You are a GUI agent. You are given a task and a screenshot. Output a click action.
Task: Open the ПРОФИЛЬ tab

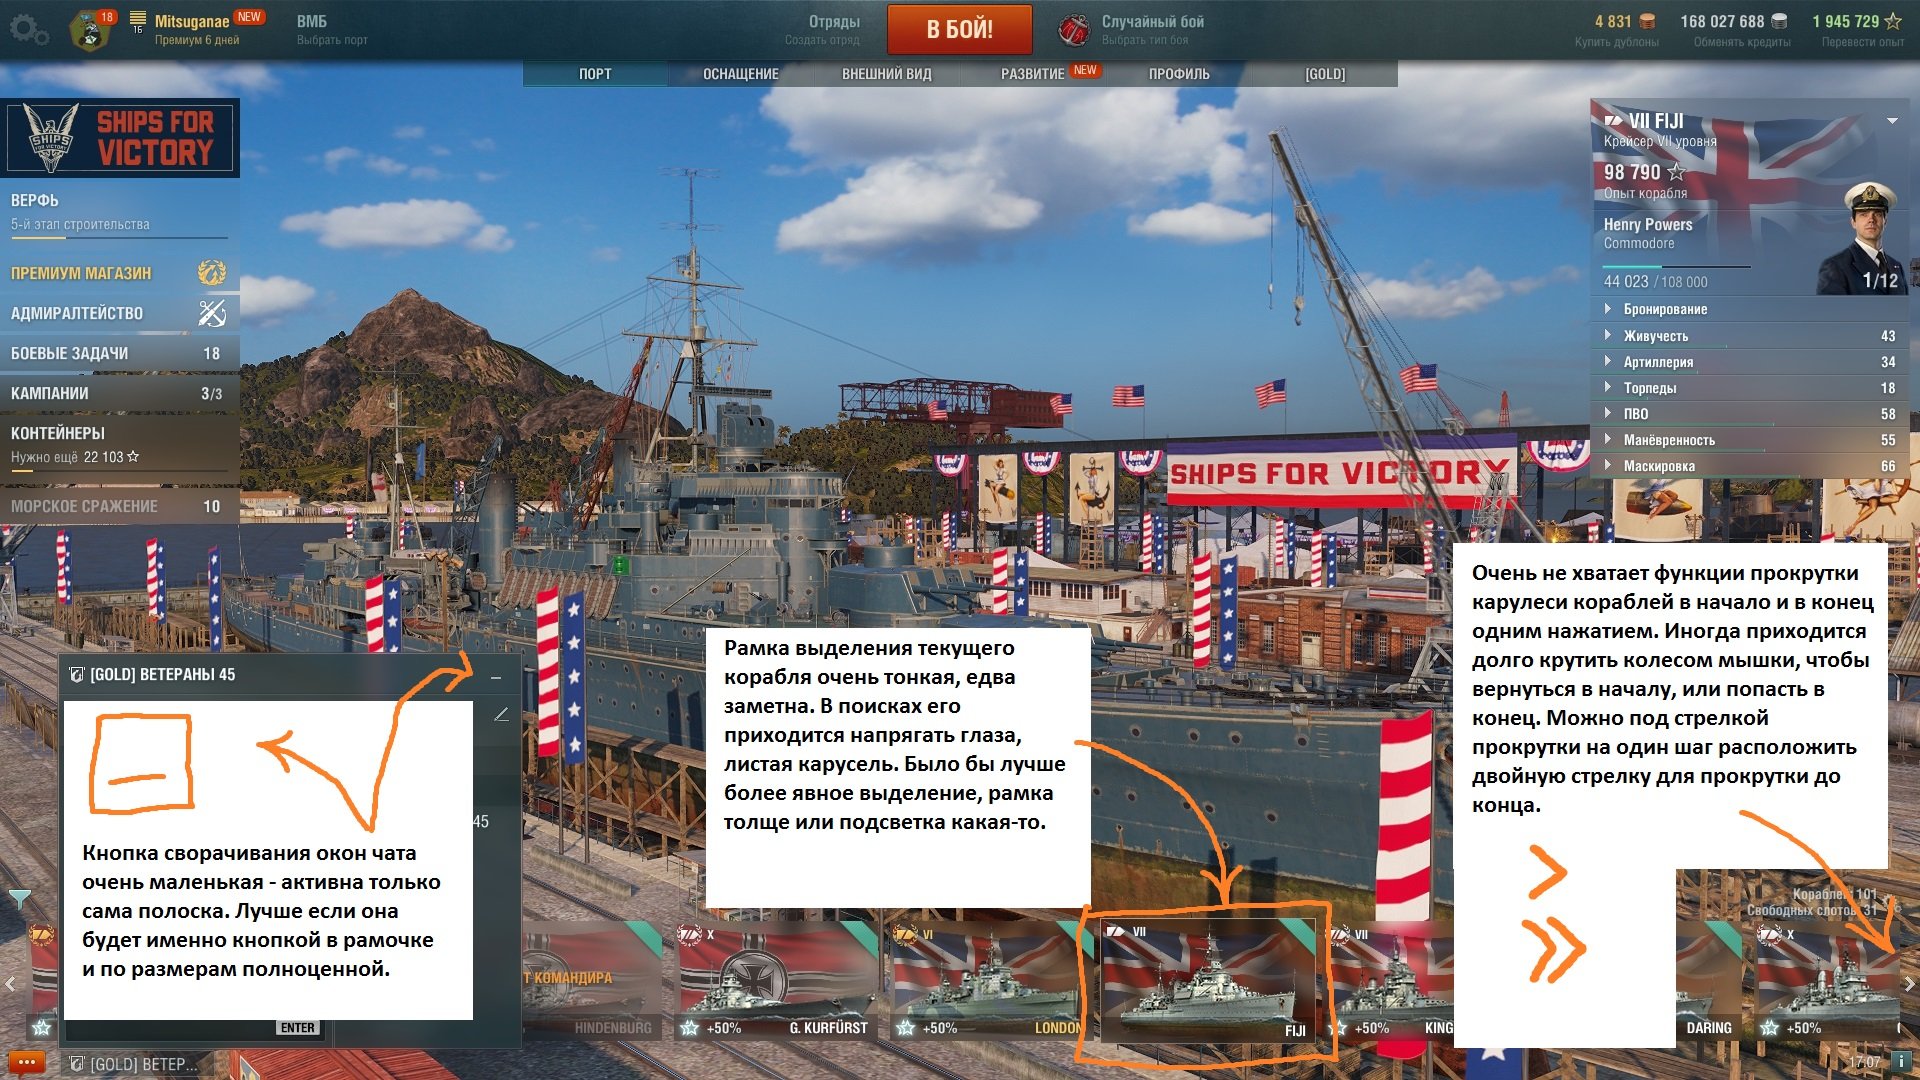[x=1179, y=74]
